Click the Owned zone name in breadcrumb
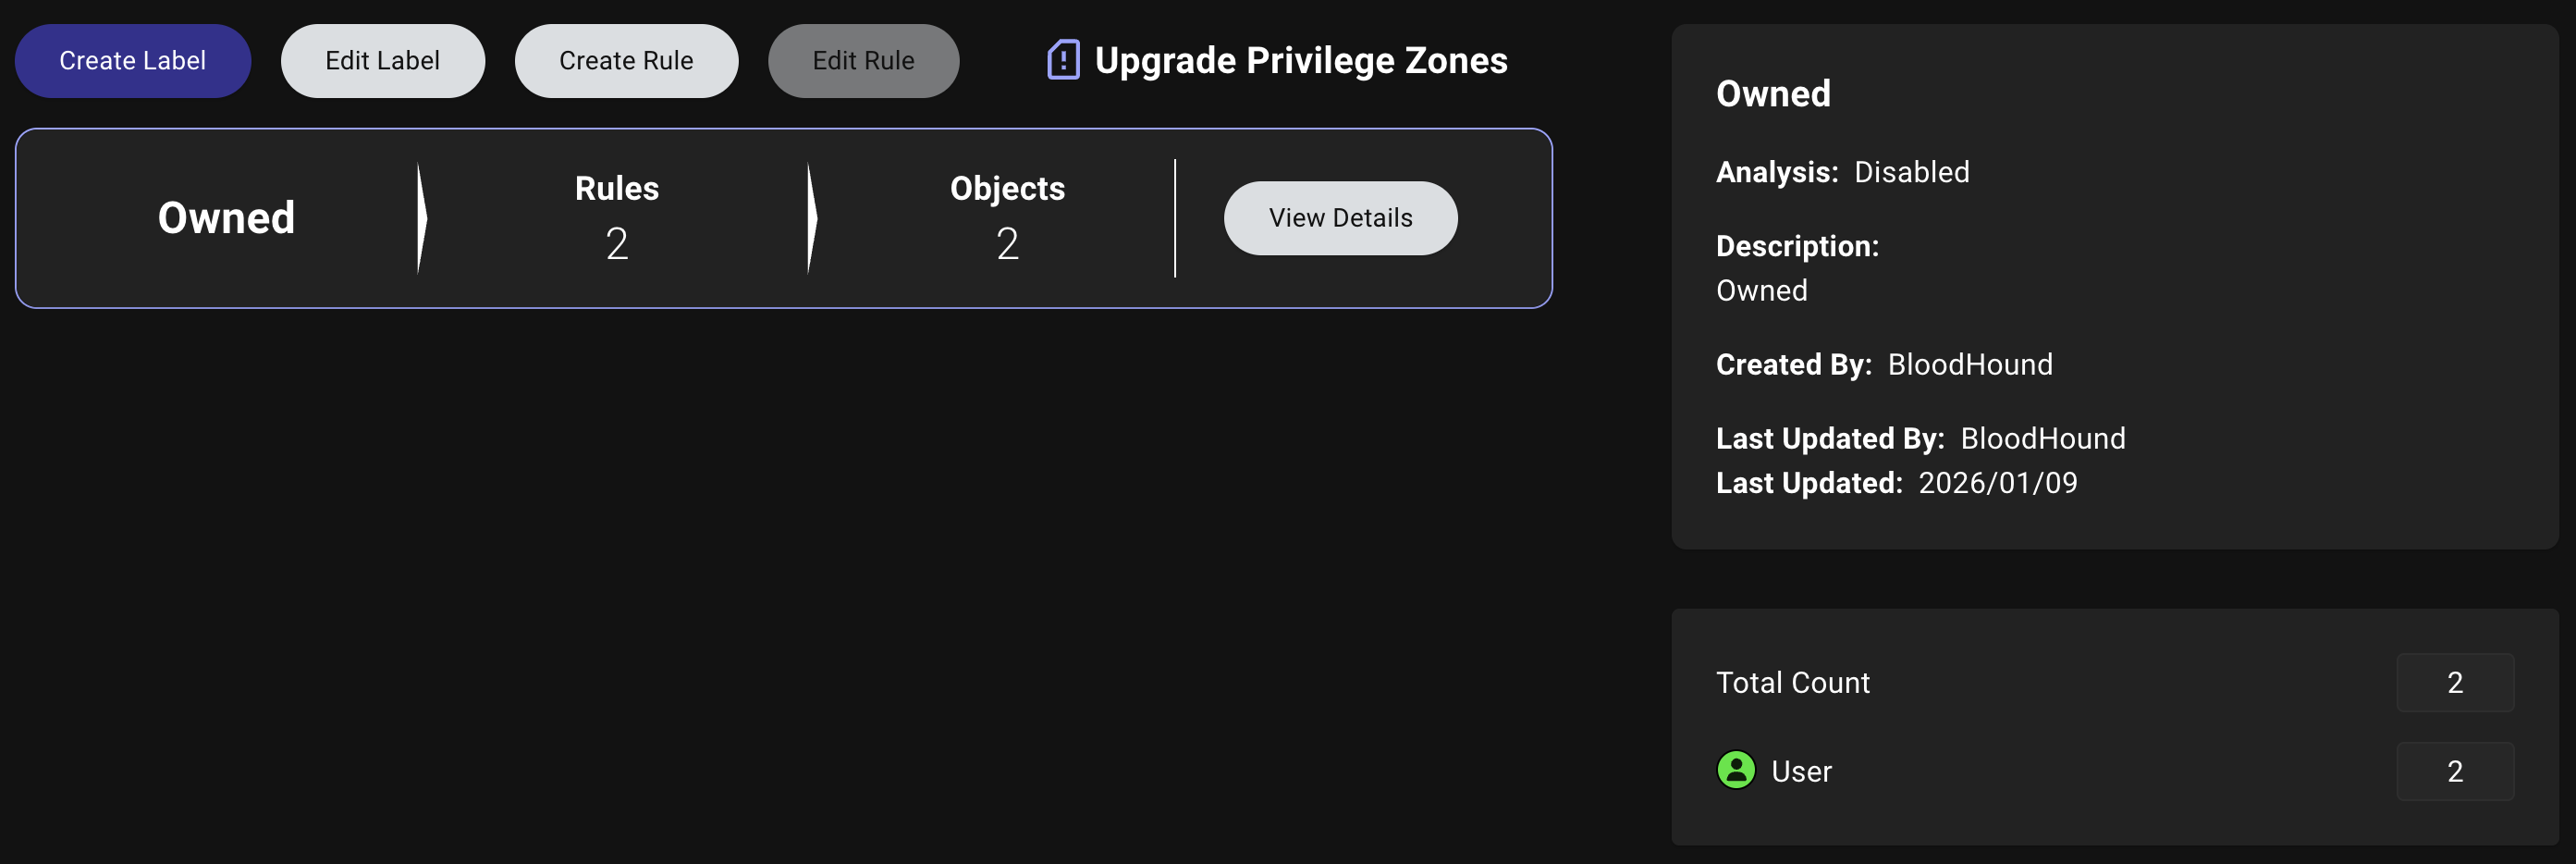The image size is (2576, 864). (x=225, y=217)
